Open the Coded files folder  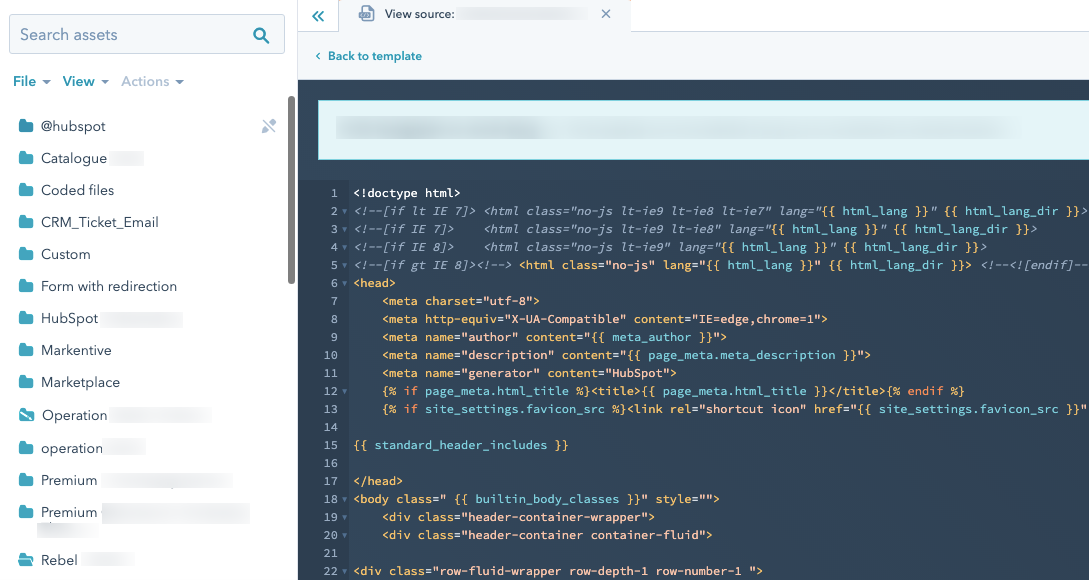pyautogui.click(x=77, y=190)
